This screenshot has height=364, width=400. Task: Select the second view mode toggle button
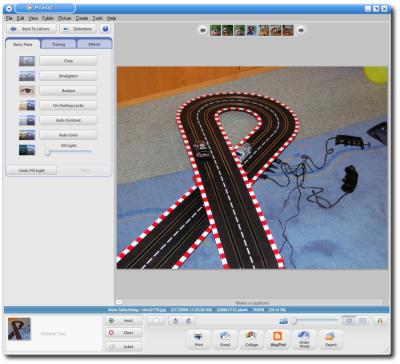pos(362,321)
